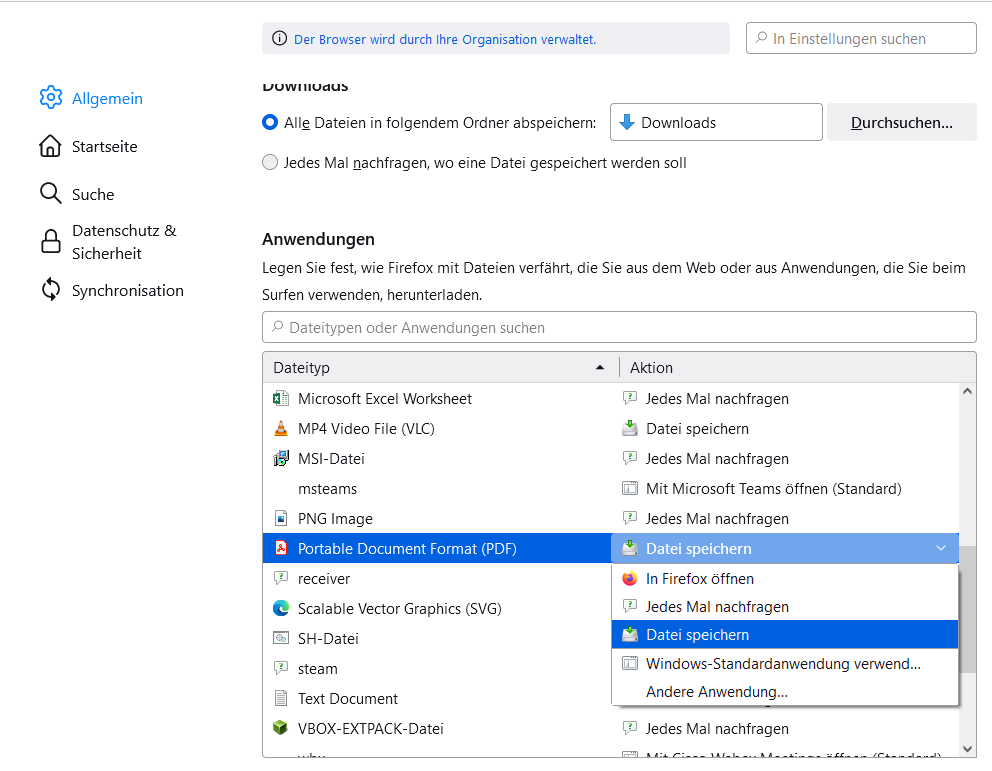Click the green VBOX-EXTPACK-Datei cube icon
The image size is (992, 771).
281,729
